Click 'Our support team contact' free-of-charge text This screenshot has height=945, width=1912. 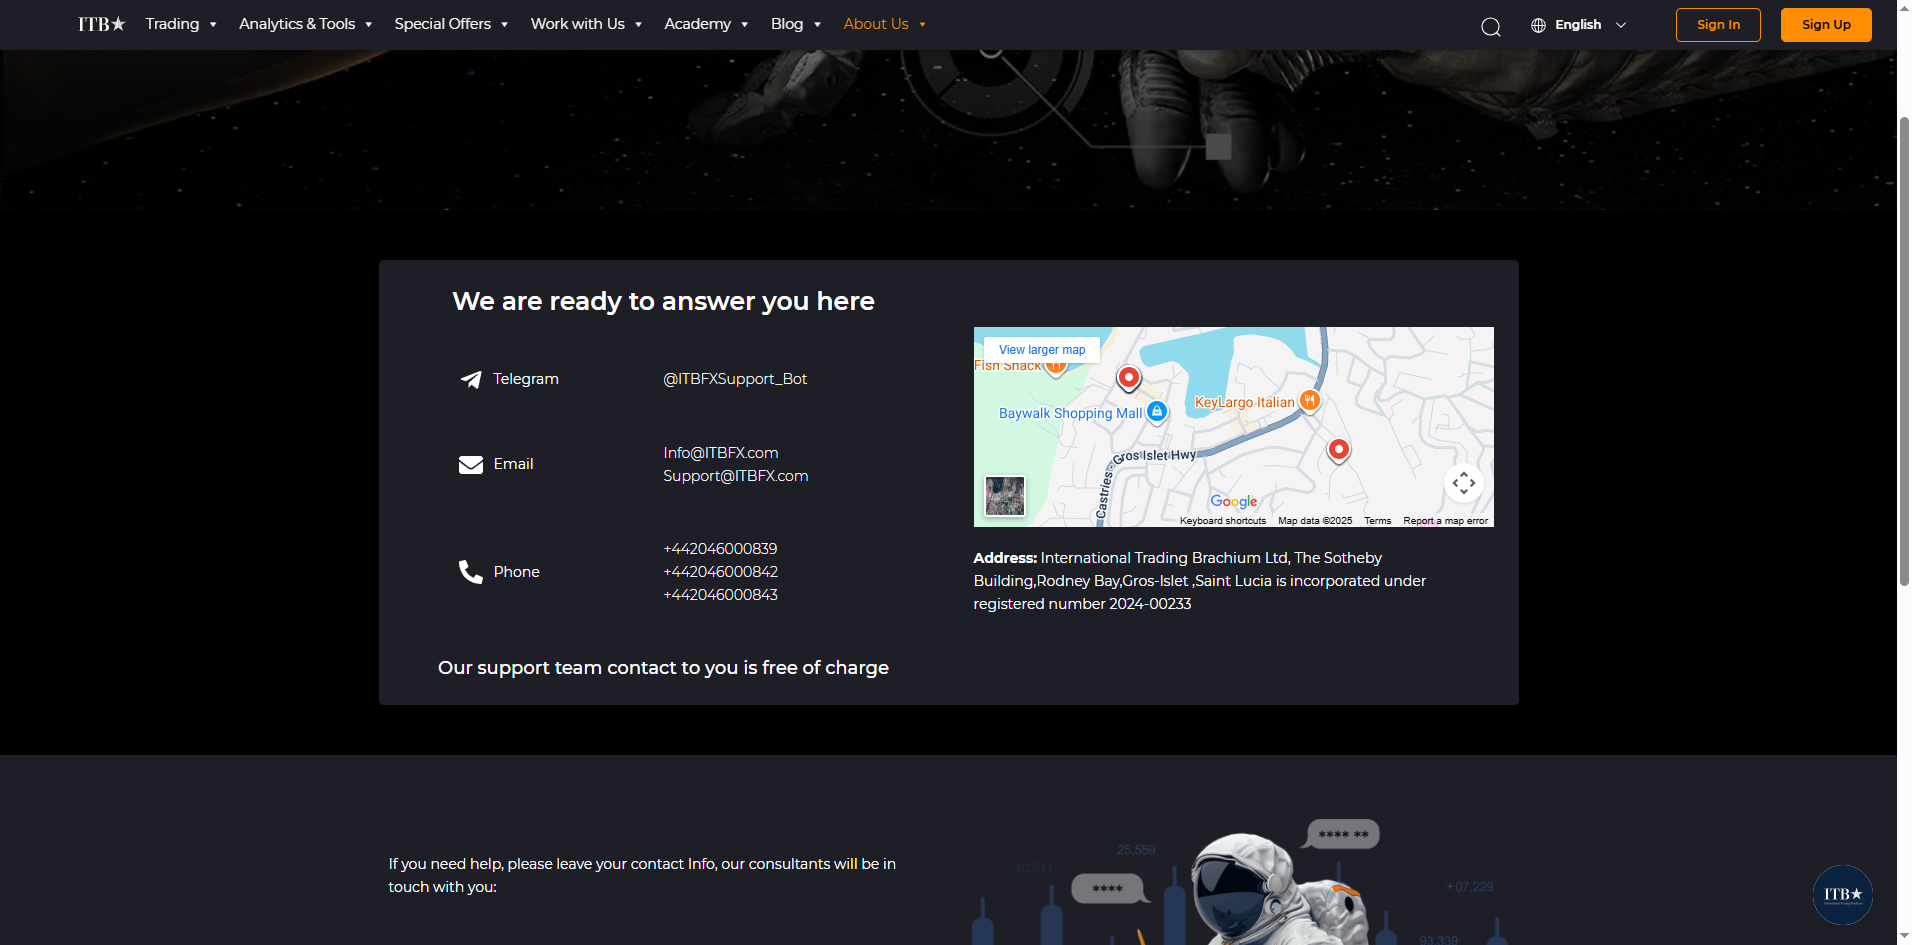pyautogui.click(x=663, y=668)
